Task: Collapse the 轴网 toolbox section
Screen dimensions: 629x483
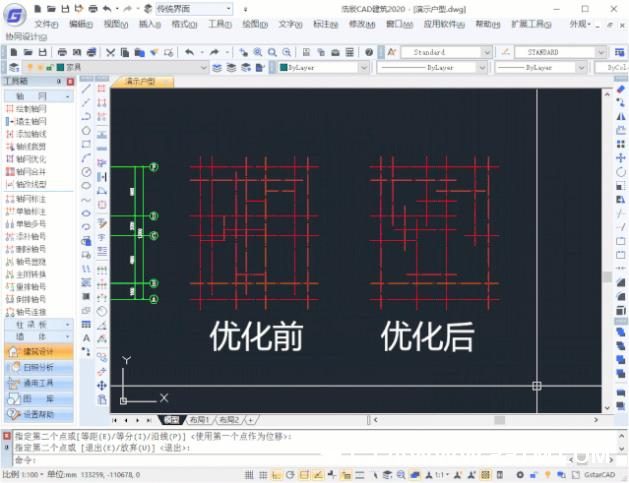Action: click(39, 96)
